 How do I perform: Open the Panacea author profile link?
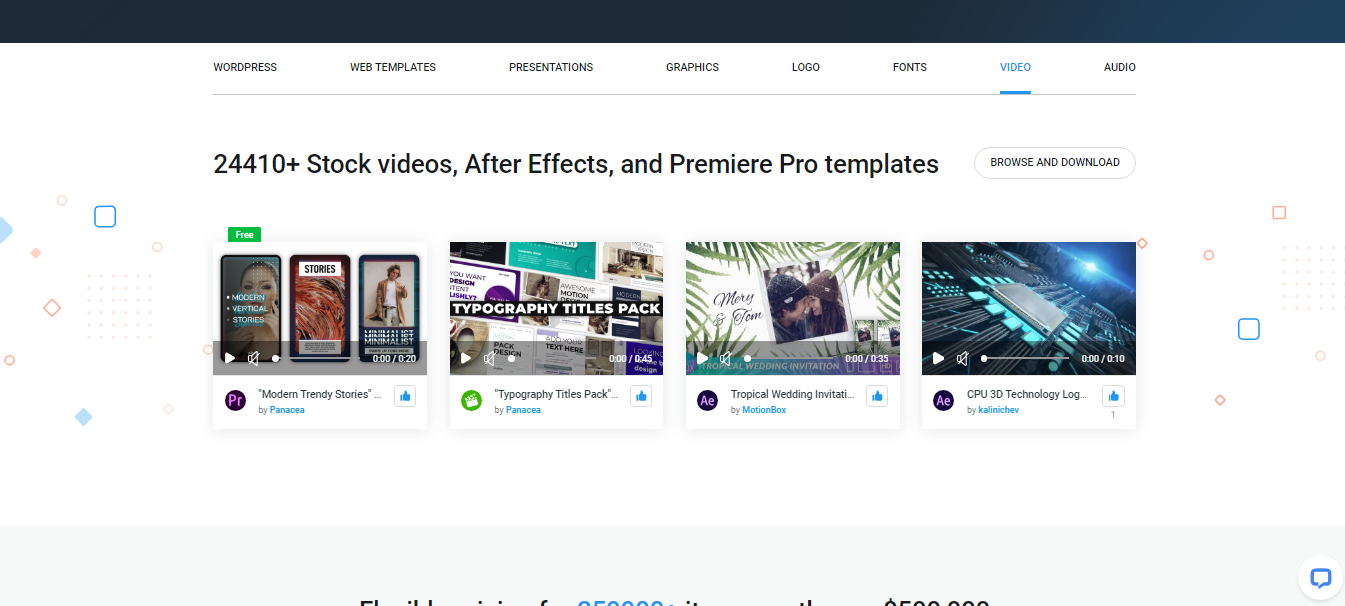(287, 409)
